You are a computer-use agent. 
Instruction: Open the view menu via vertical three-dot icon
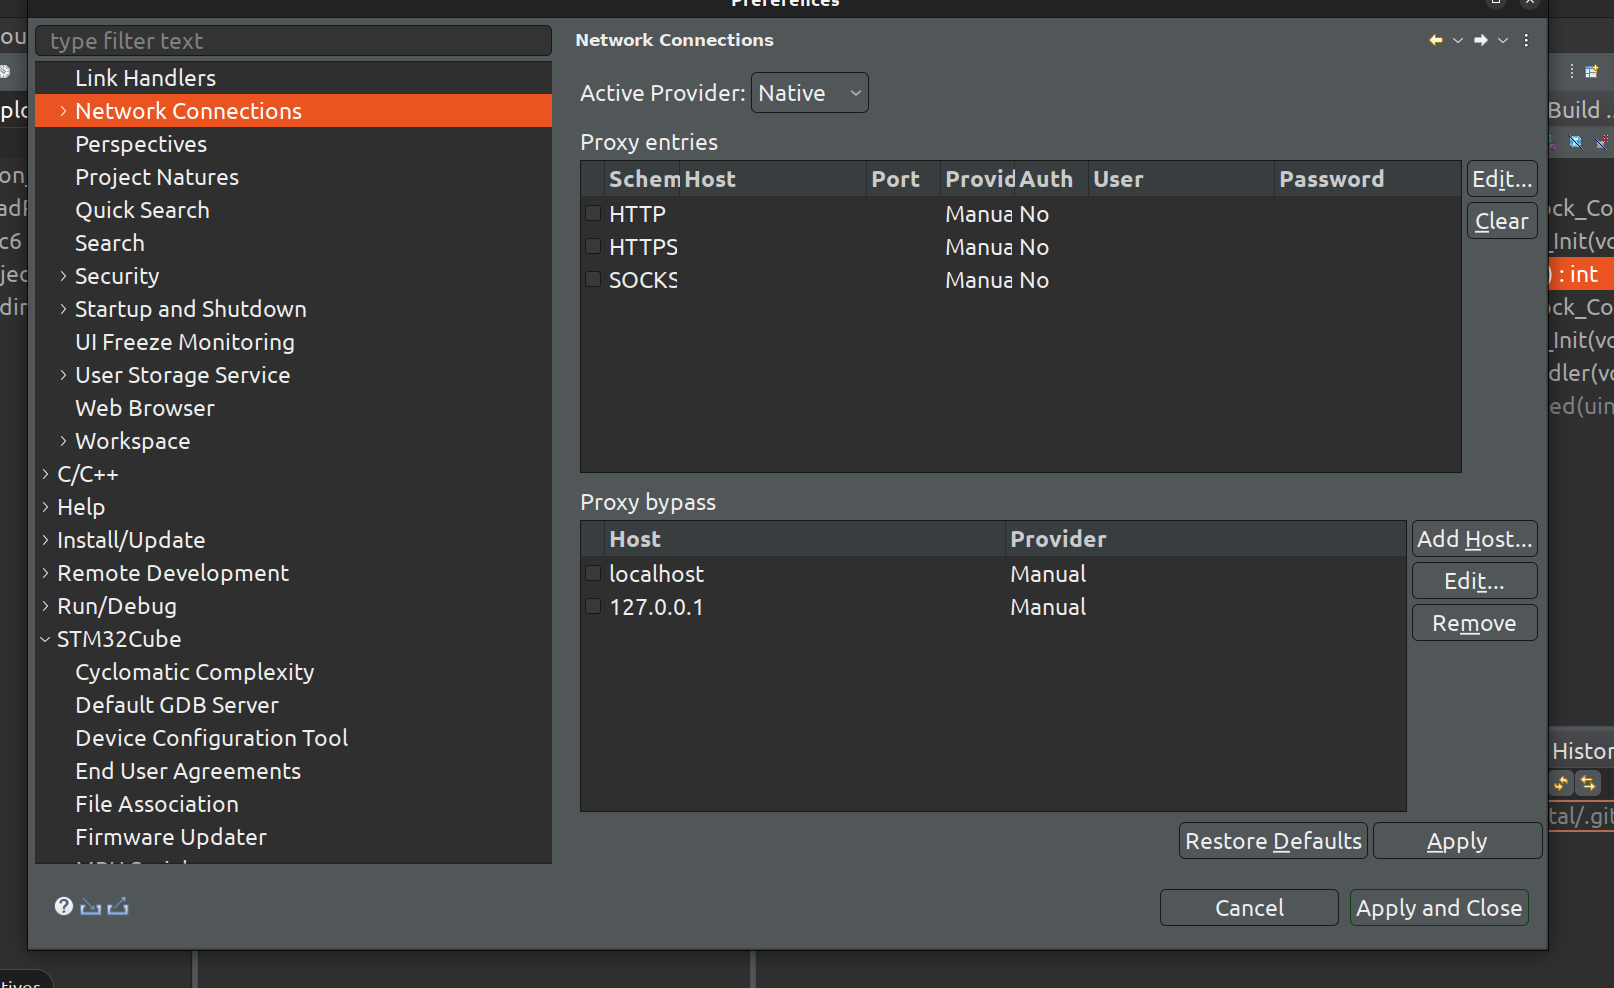(x=1526, y=40)
